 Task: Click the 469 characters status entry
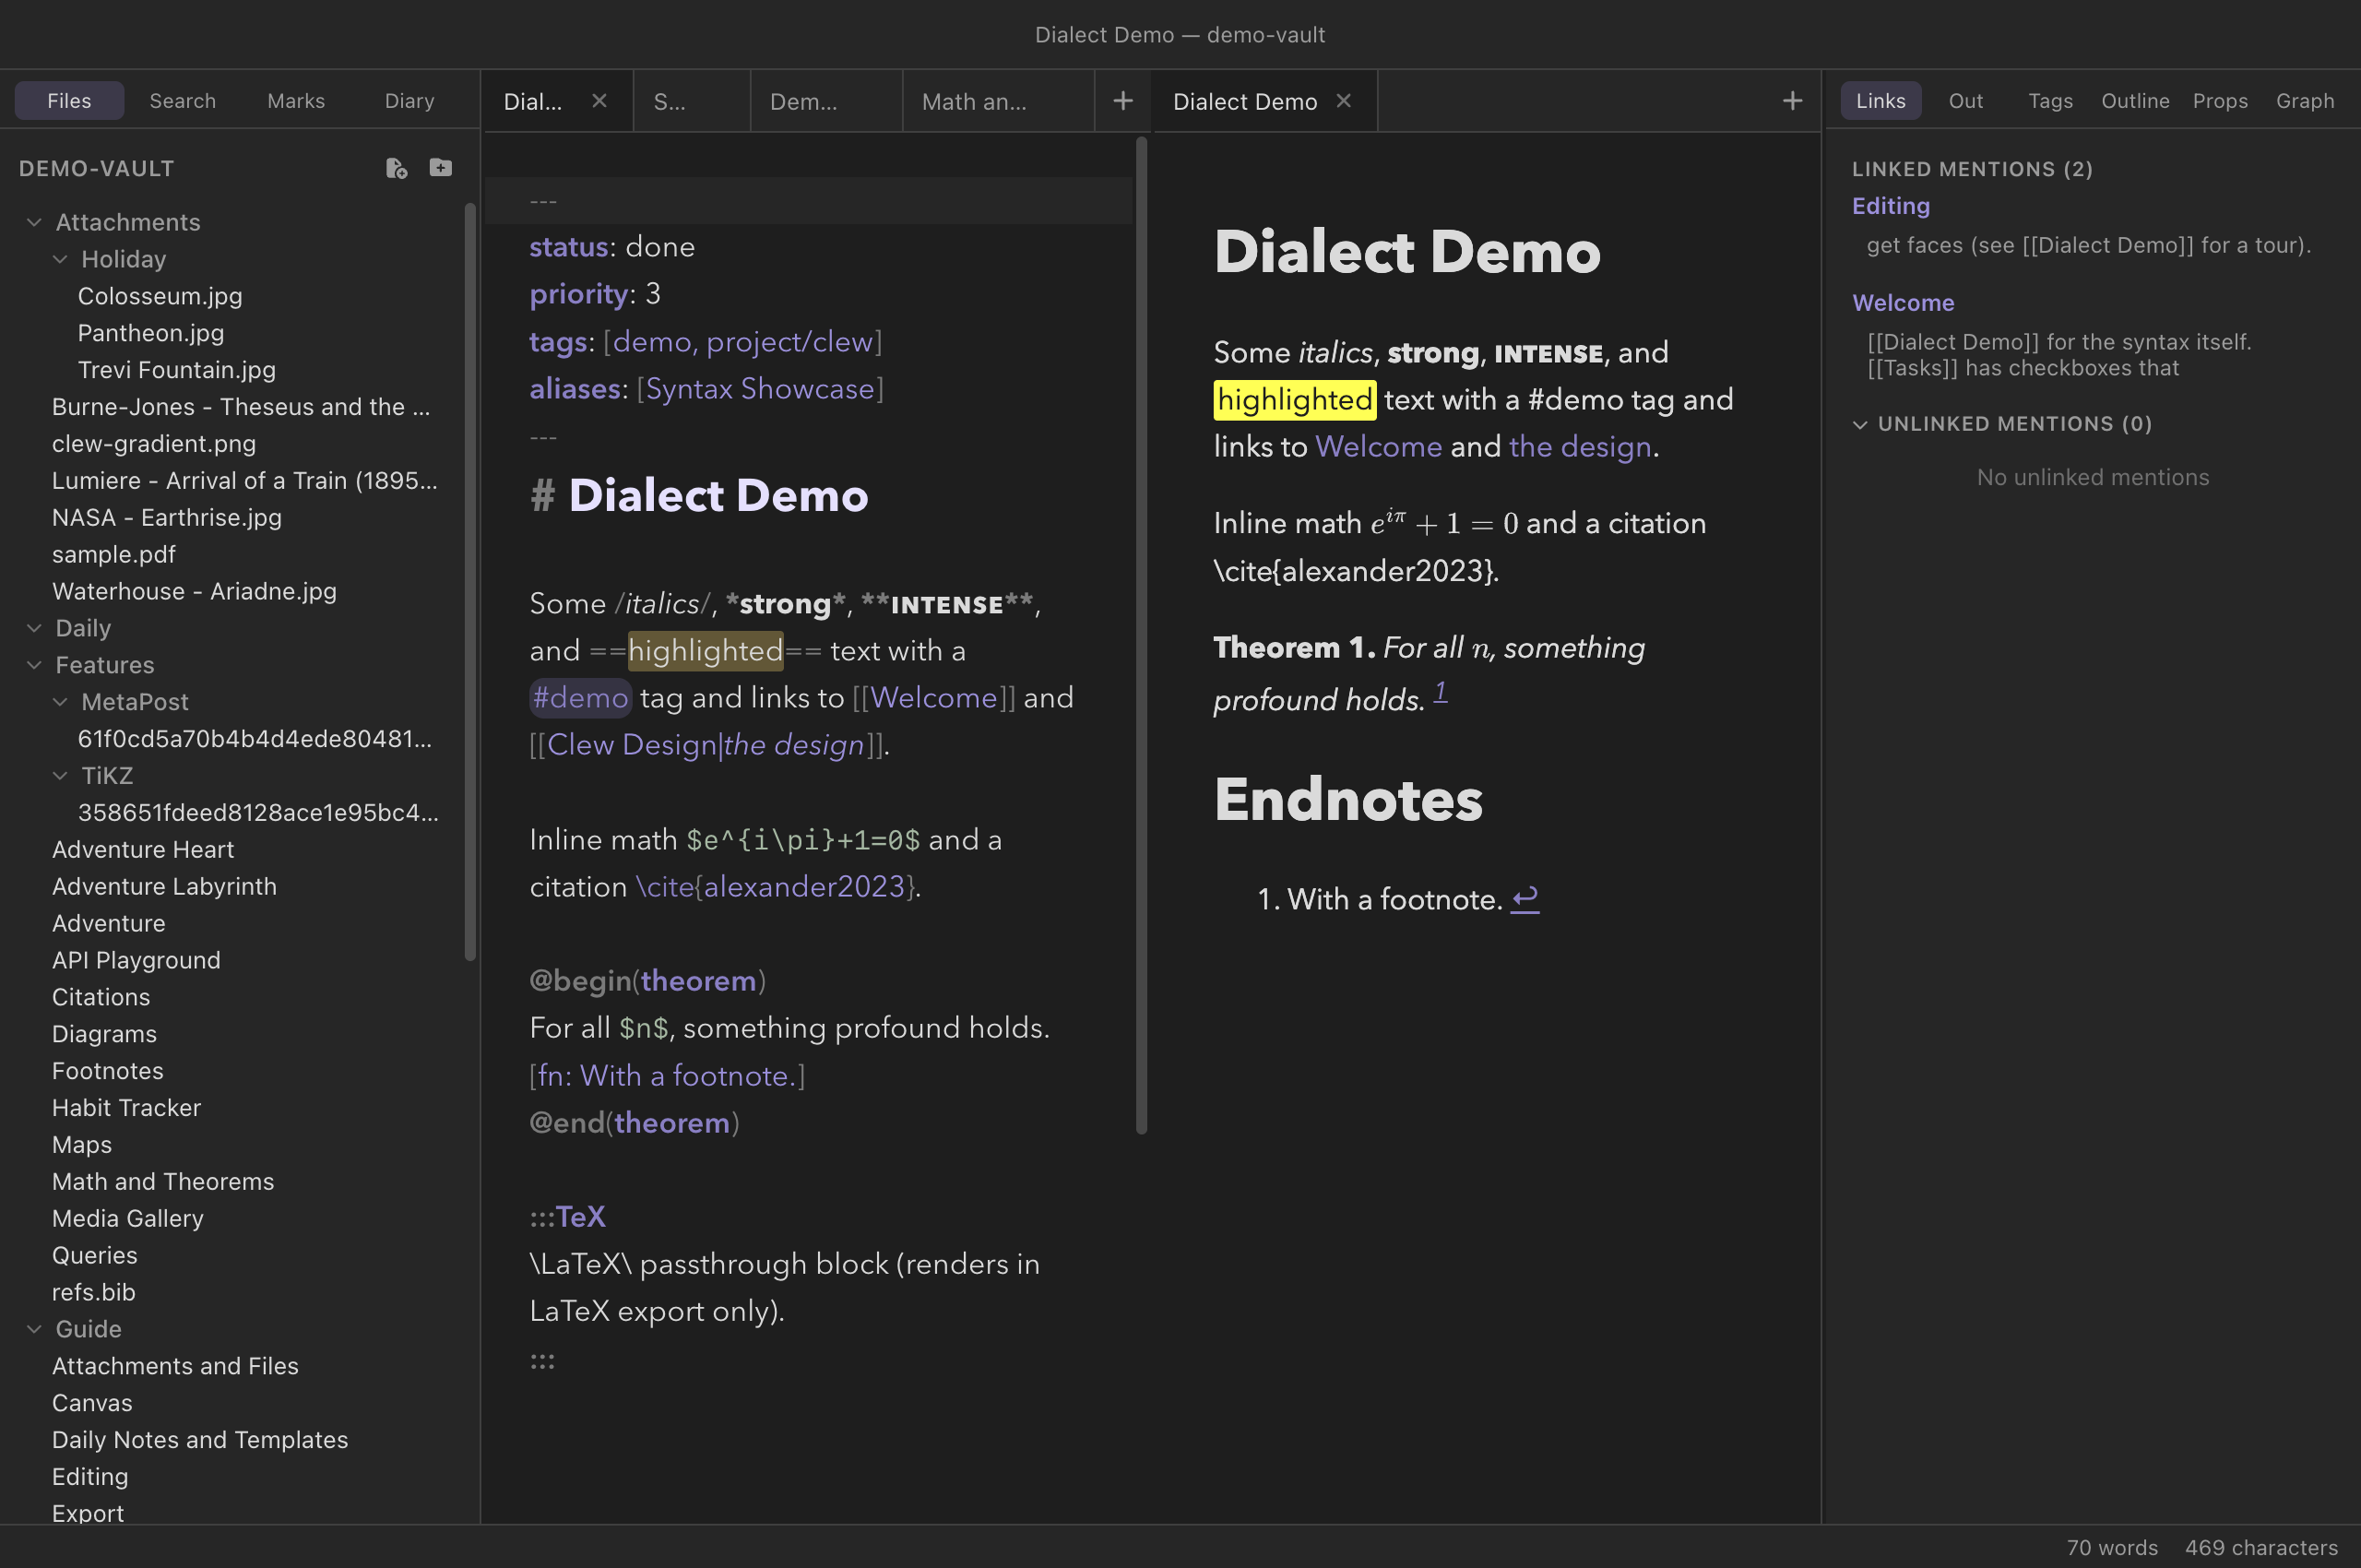pyautogui.click(x=2261, y=1548)
